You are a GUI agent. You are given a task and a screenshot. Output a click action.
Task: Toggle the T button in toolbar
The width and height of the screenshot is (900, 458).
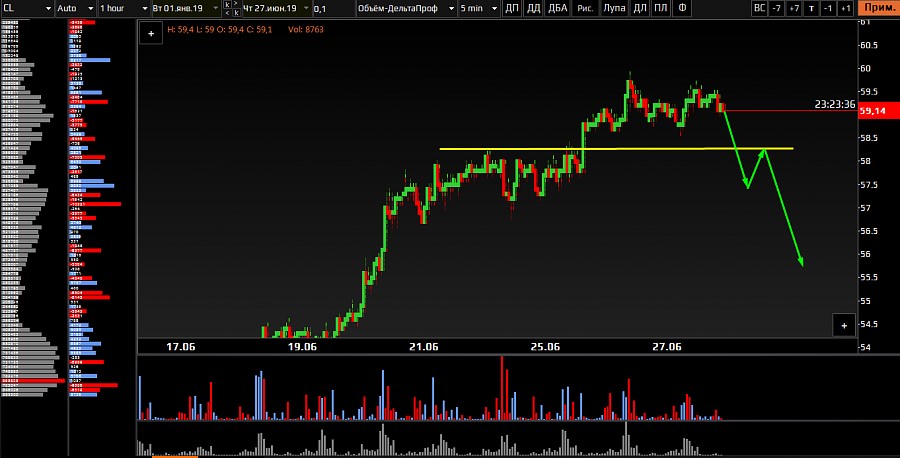click(810, 8)
